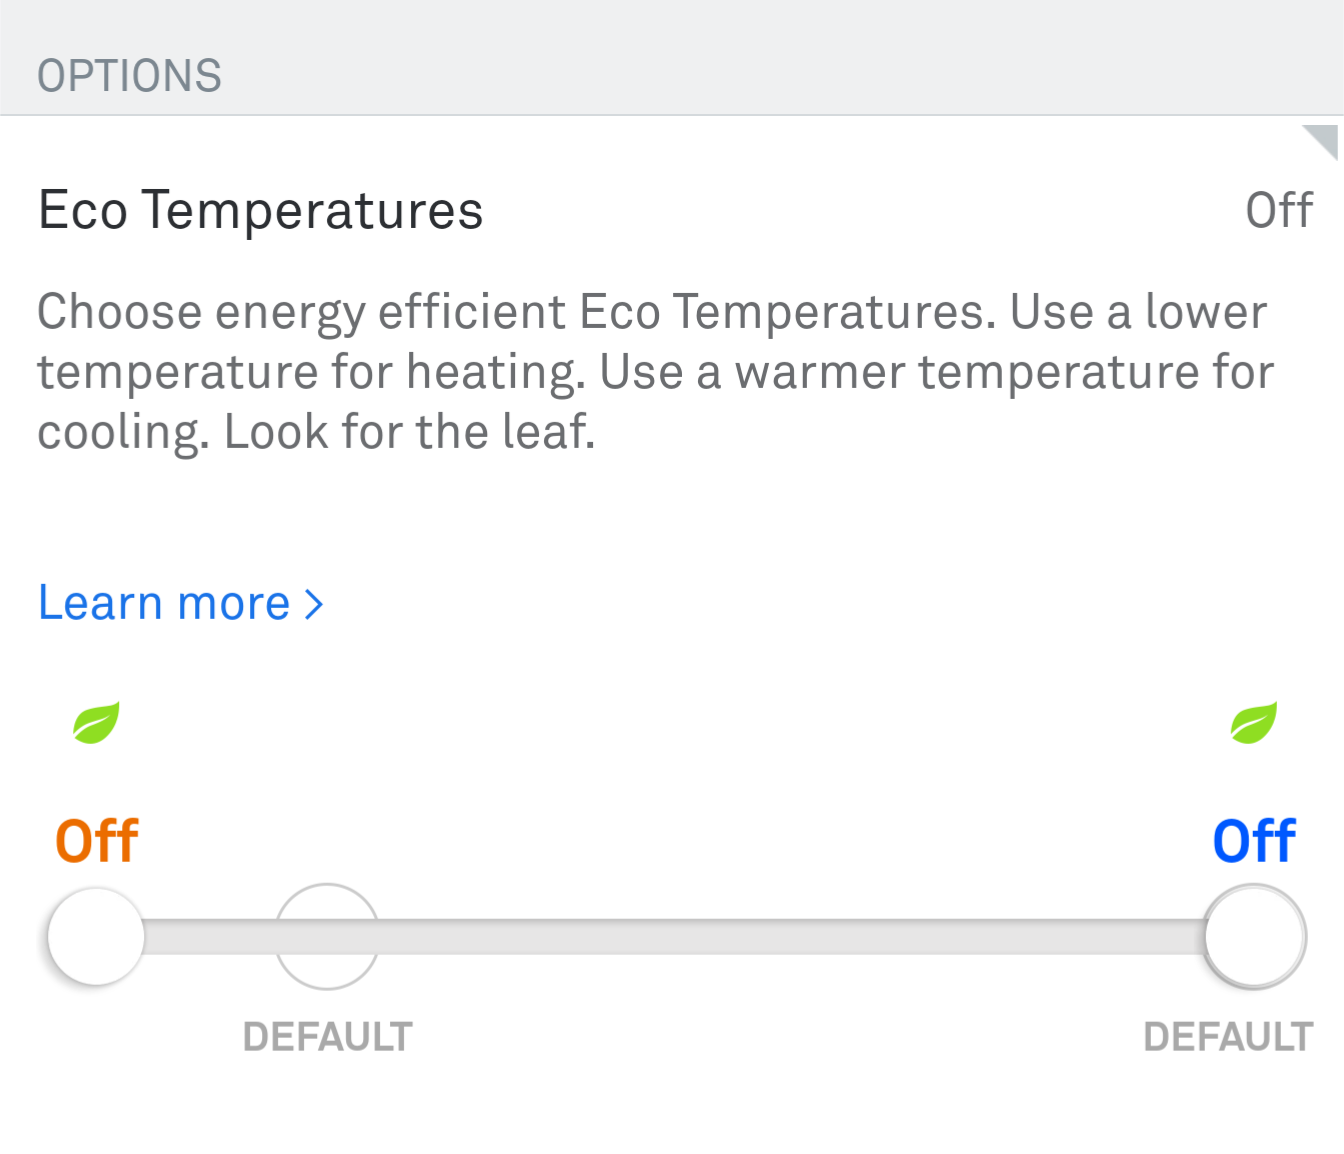Click the chevron arrow beside Learn more

click(314, 604)
